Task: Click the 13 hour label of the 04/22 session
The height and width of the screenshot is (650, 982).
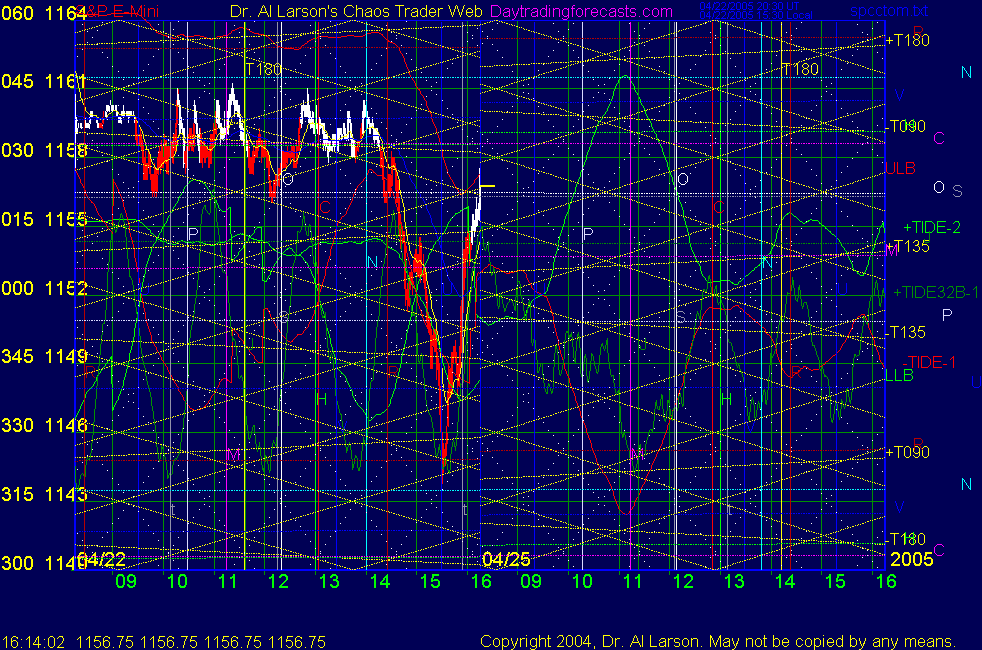Action: pos(329,581)
